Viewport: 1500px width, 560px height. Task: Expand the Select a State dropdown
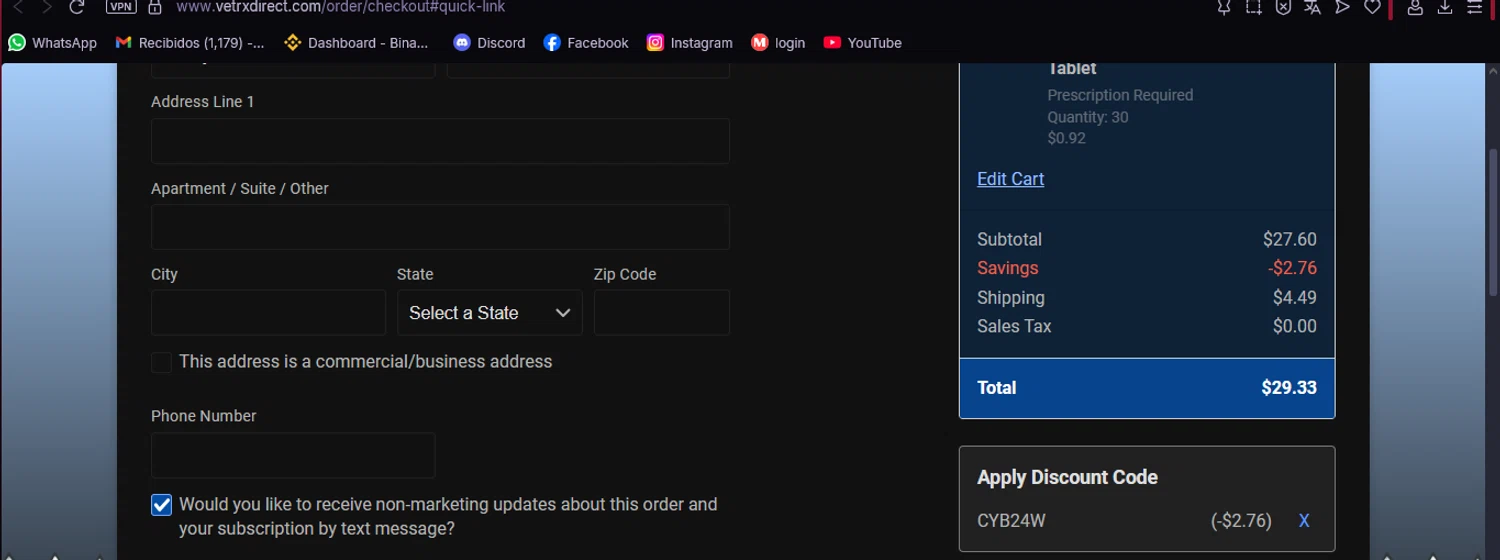pyautogui.click(x=490, y=313)
